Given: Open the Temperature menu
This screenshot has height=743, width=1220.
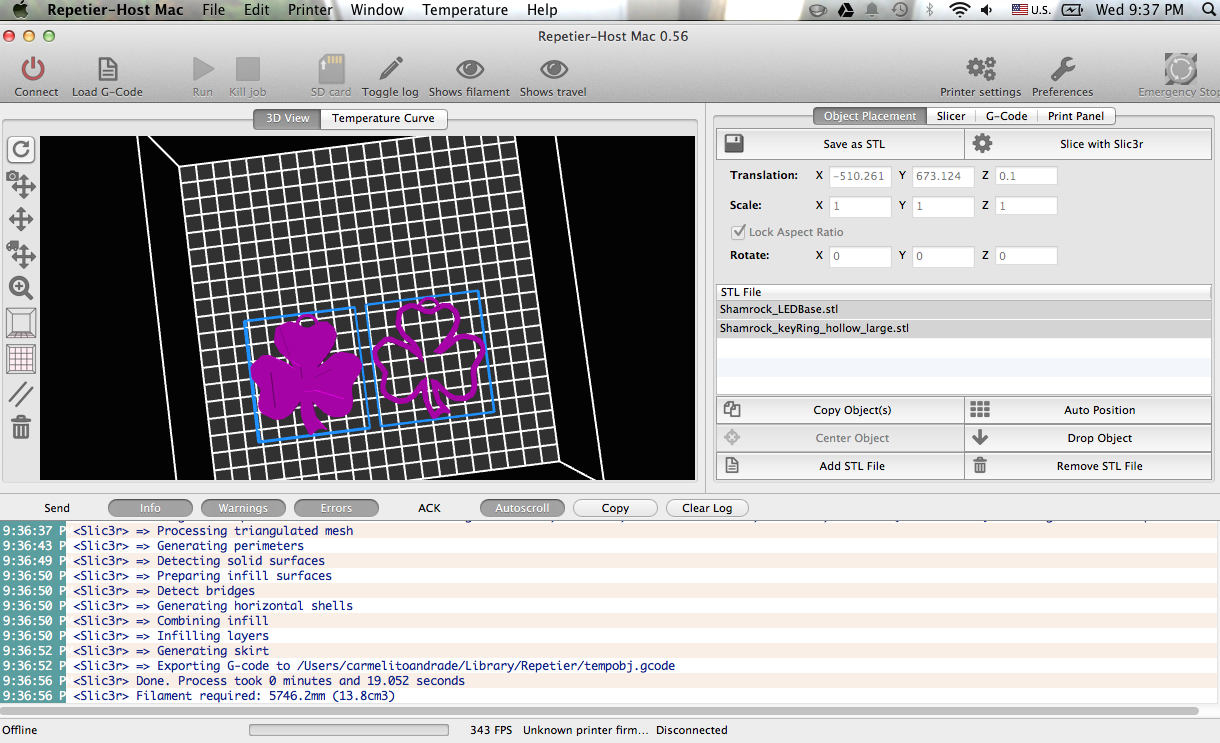Looking at the screenshot, I should [x=465, y=10].
